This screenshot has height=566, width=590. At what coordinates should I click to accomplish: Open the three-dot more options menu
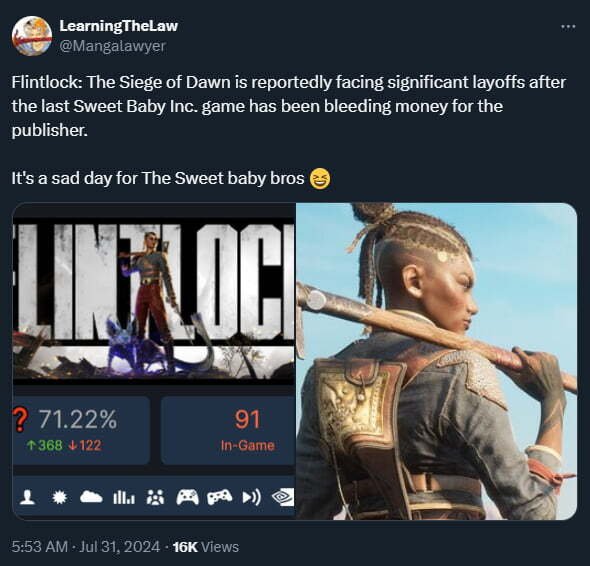pyautogui.click(x=568, y=26)
